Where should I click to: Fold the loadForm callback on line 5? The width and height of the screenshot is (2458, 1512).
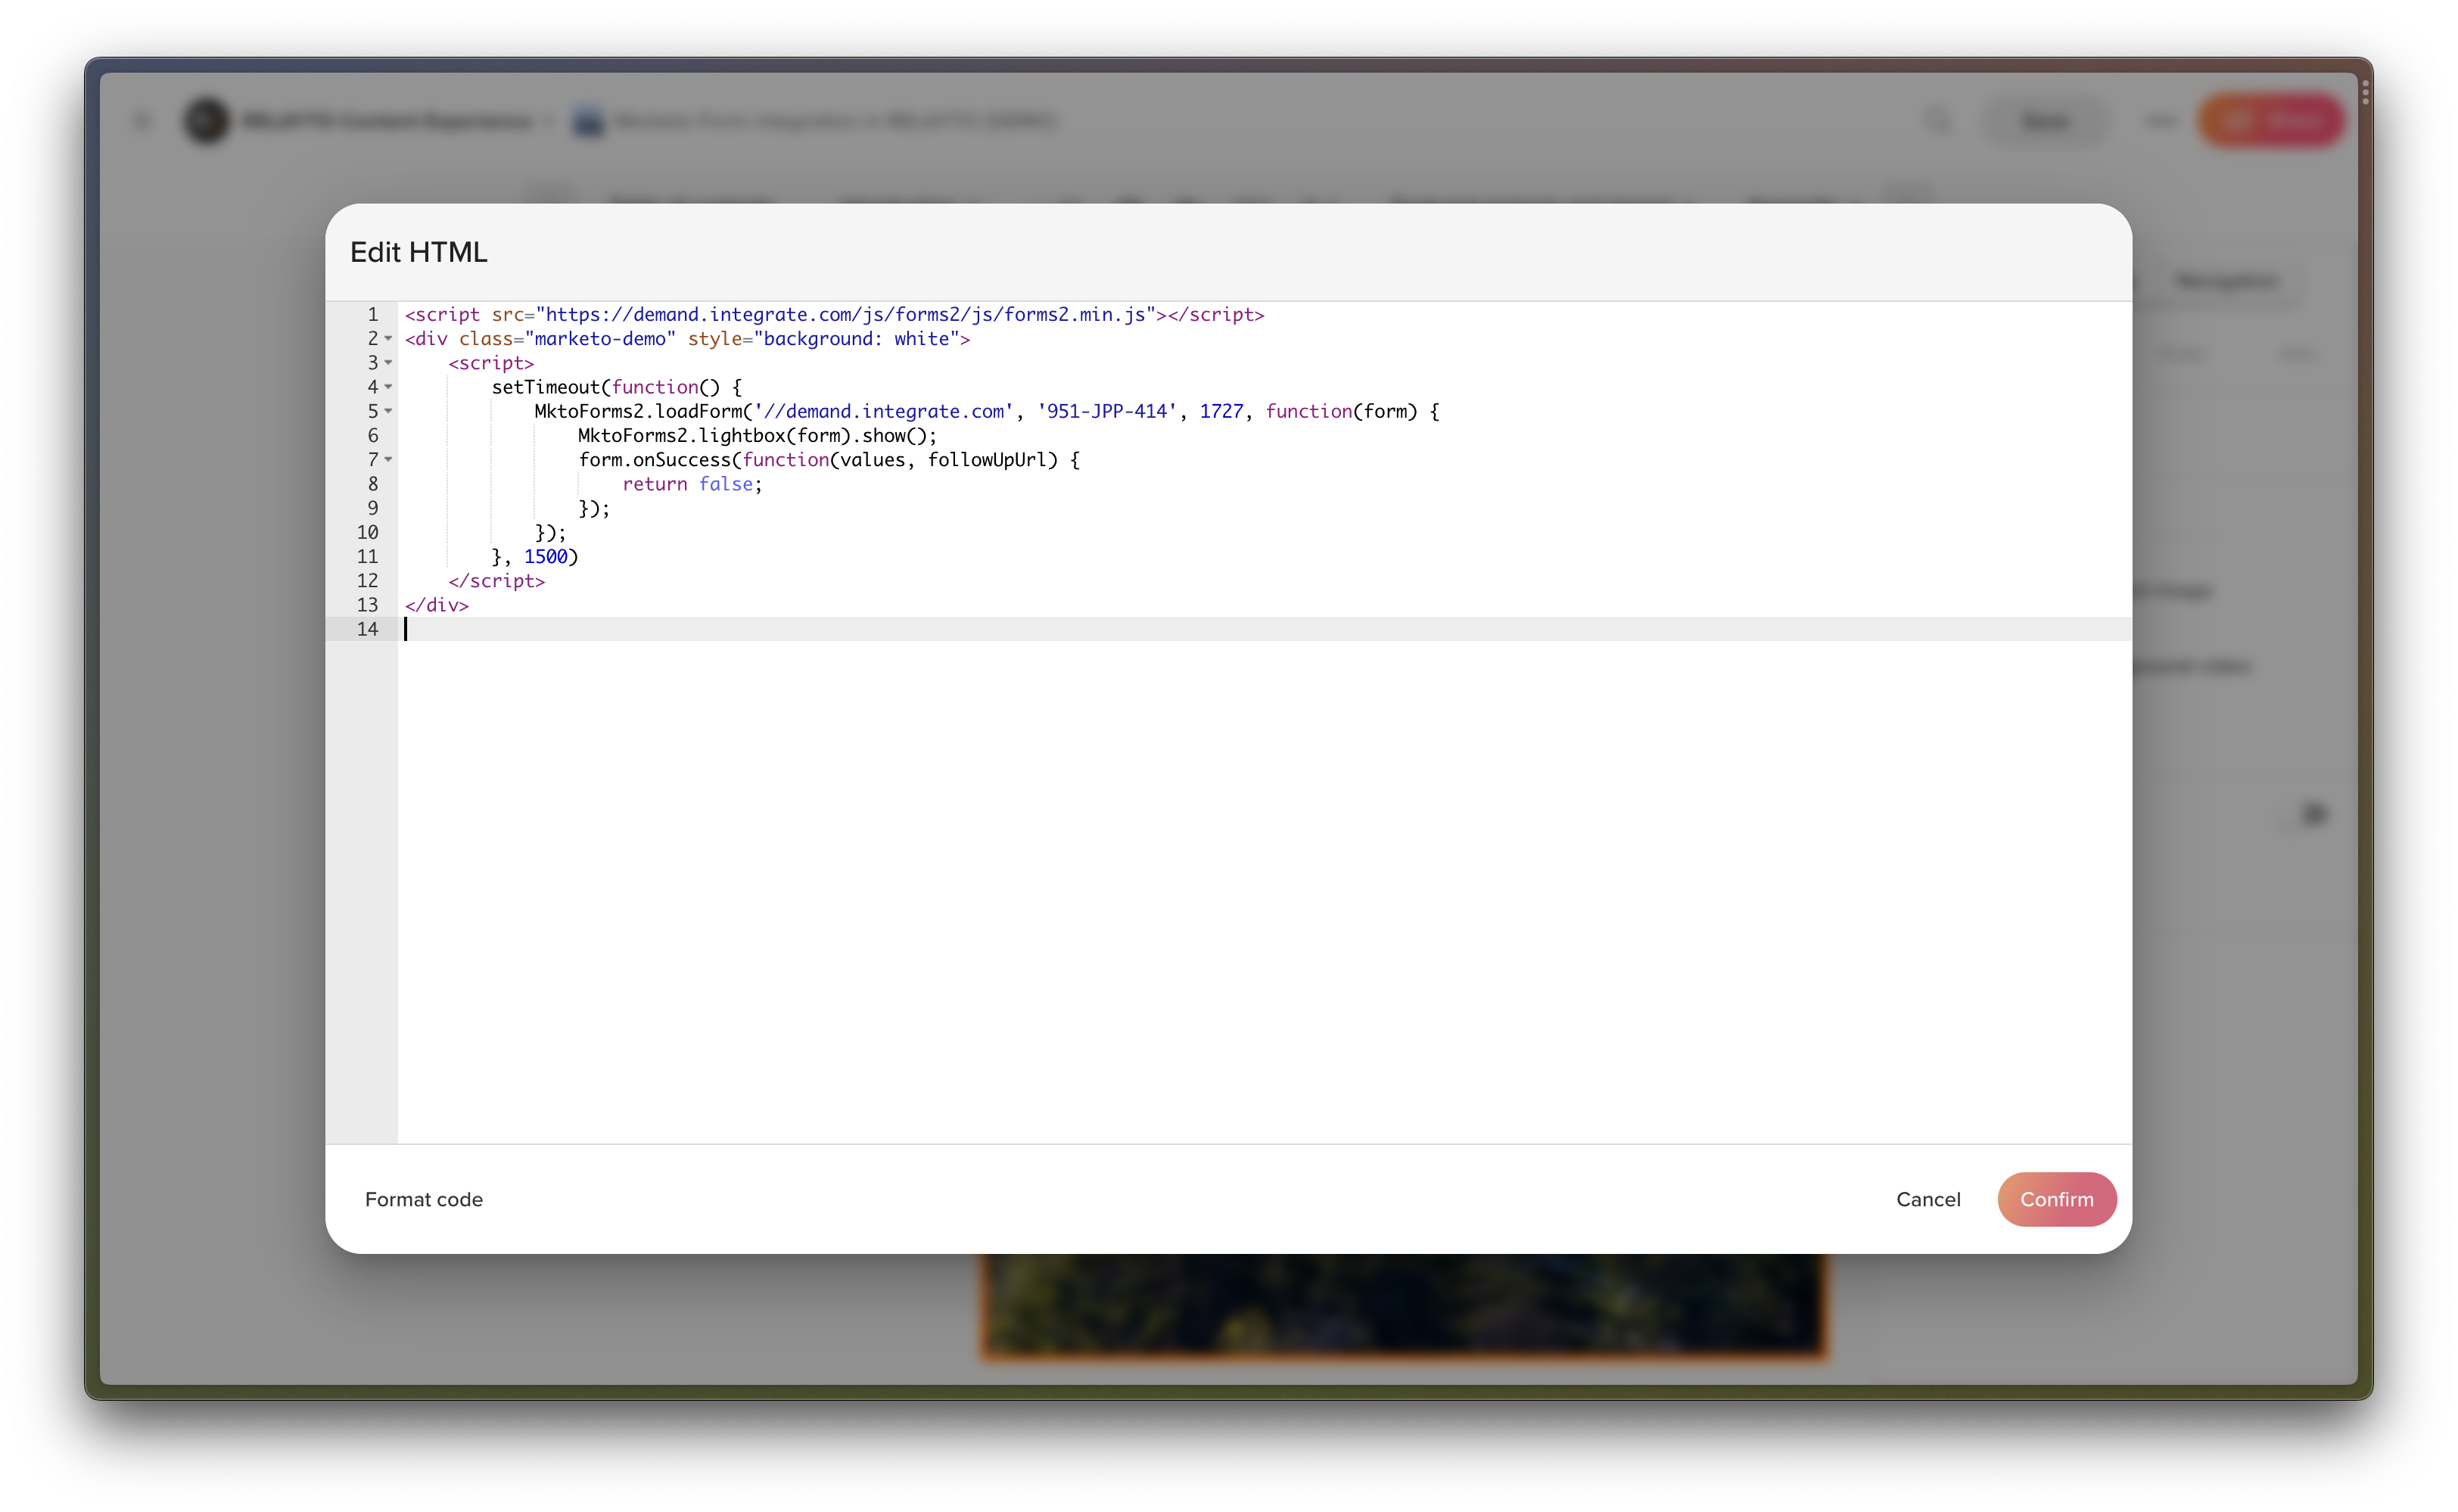tap(388, 411)
